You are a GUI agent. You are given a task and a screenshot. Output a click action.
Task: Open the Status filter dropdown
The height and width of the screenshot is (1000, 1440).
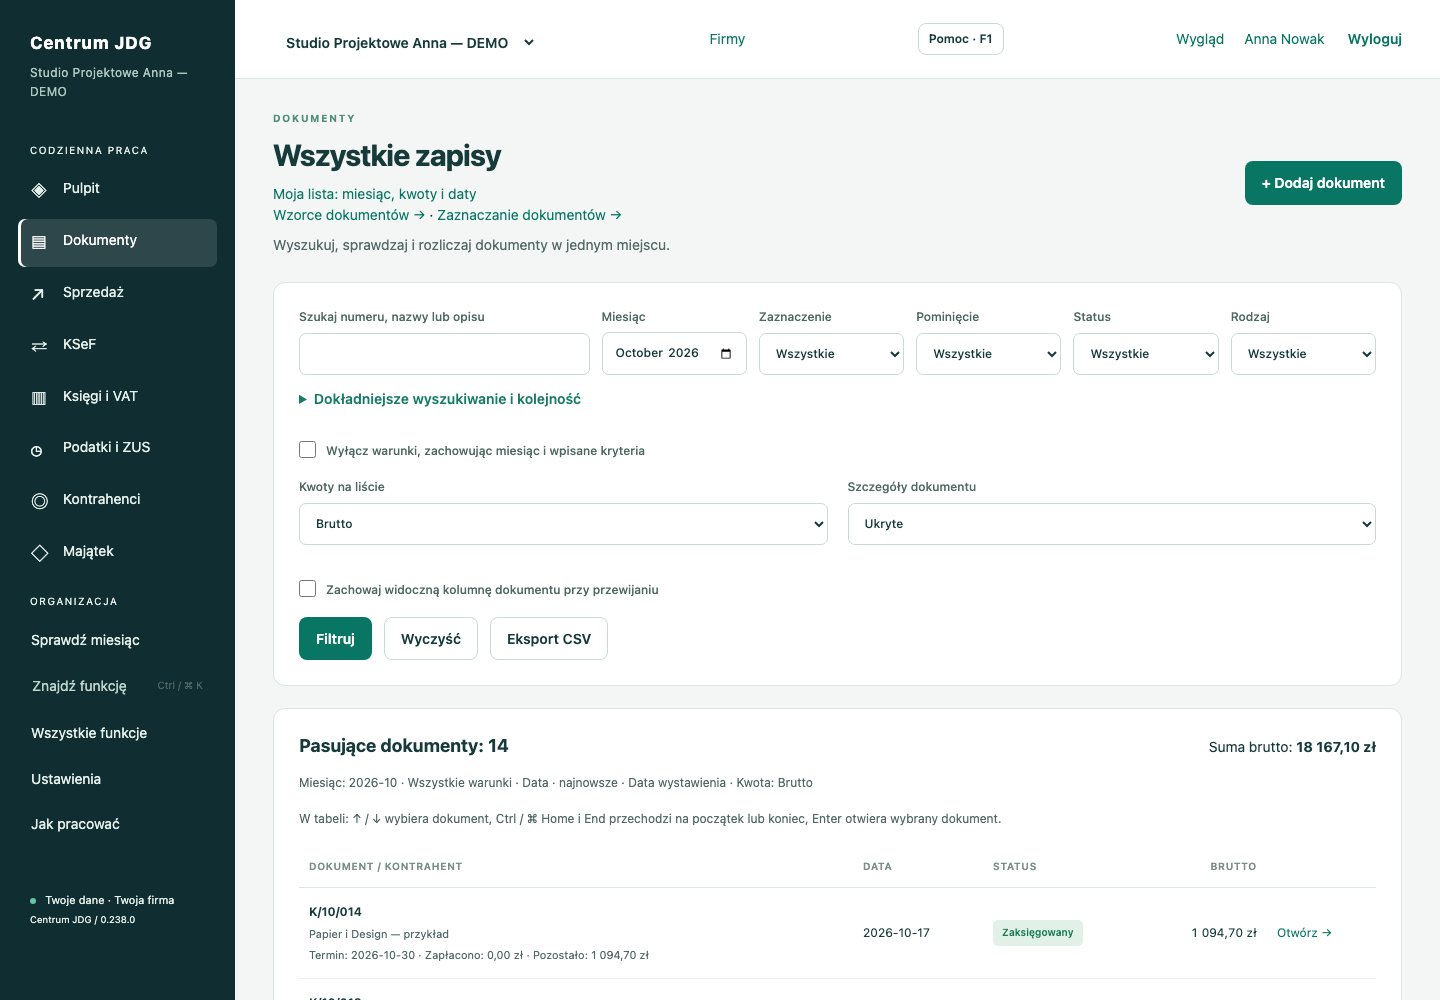1146,354
